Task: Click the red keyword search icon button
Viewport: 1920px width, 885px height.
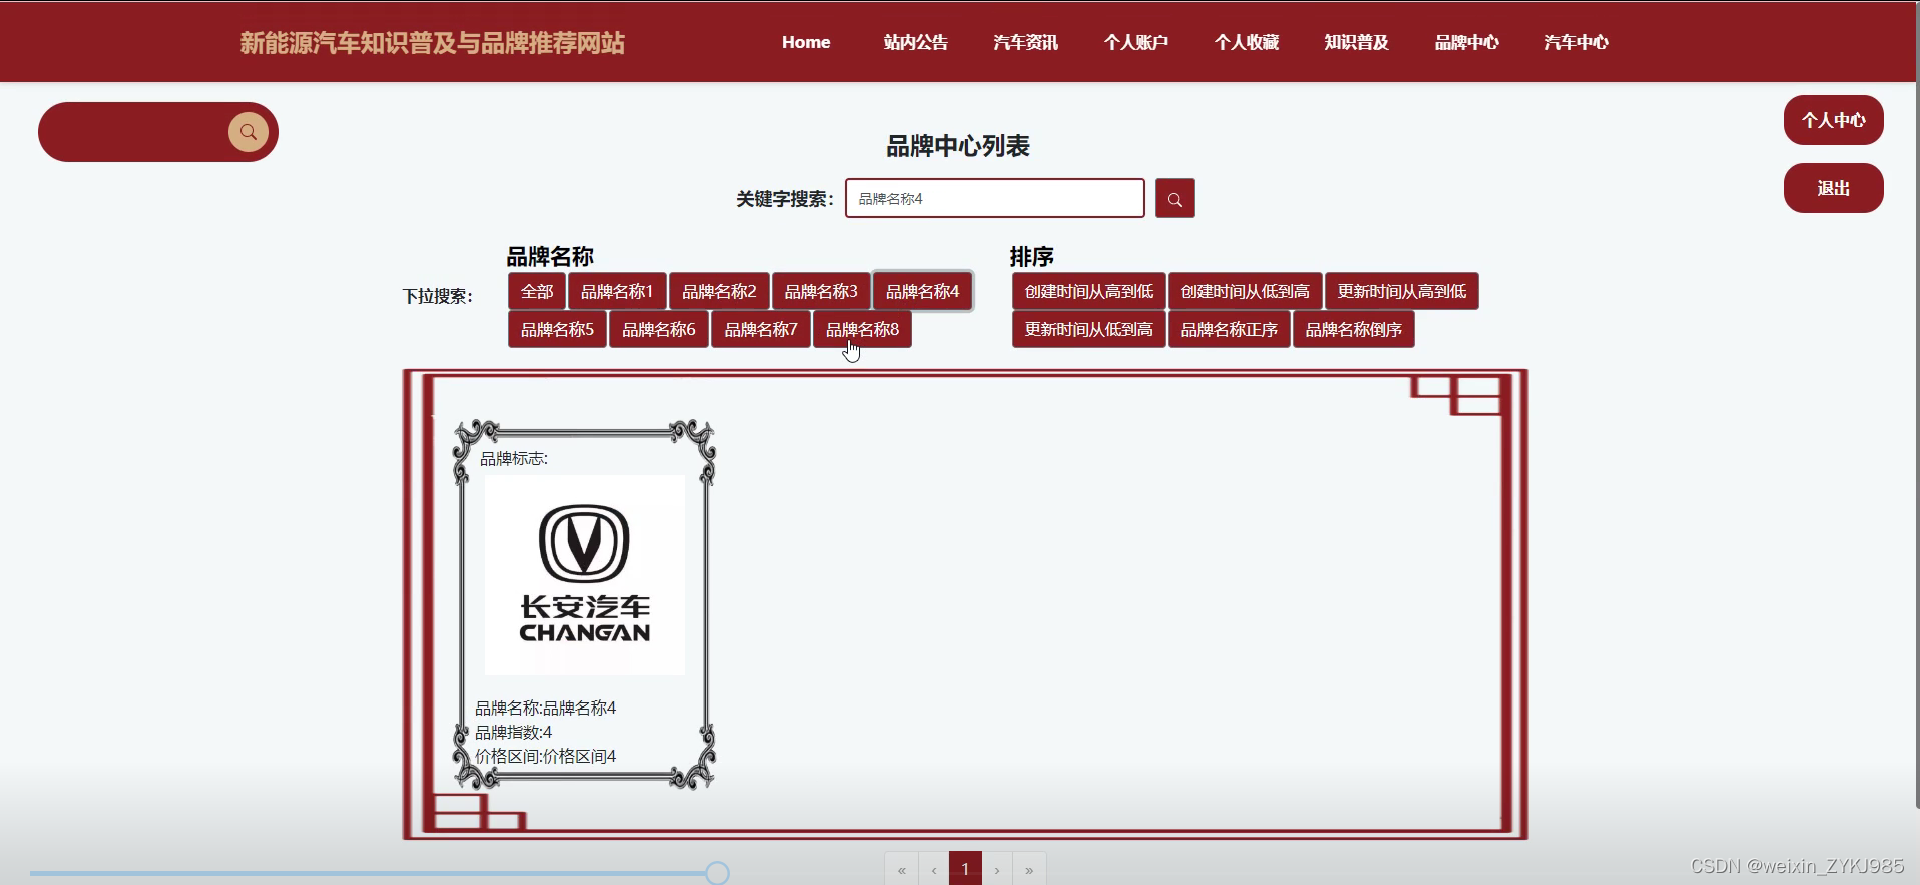Action: (1175, 198)
